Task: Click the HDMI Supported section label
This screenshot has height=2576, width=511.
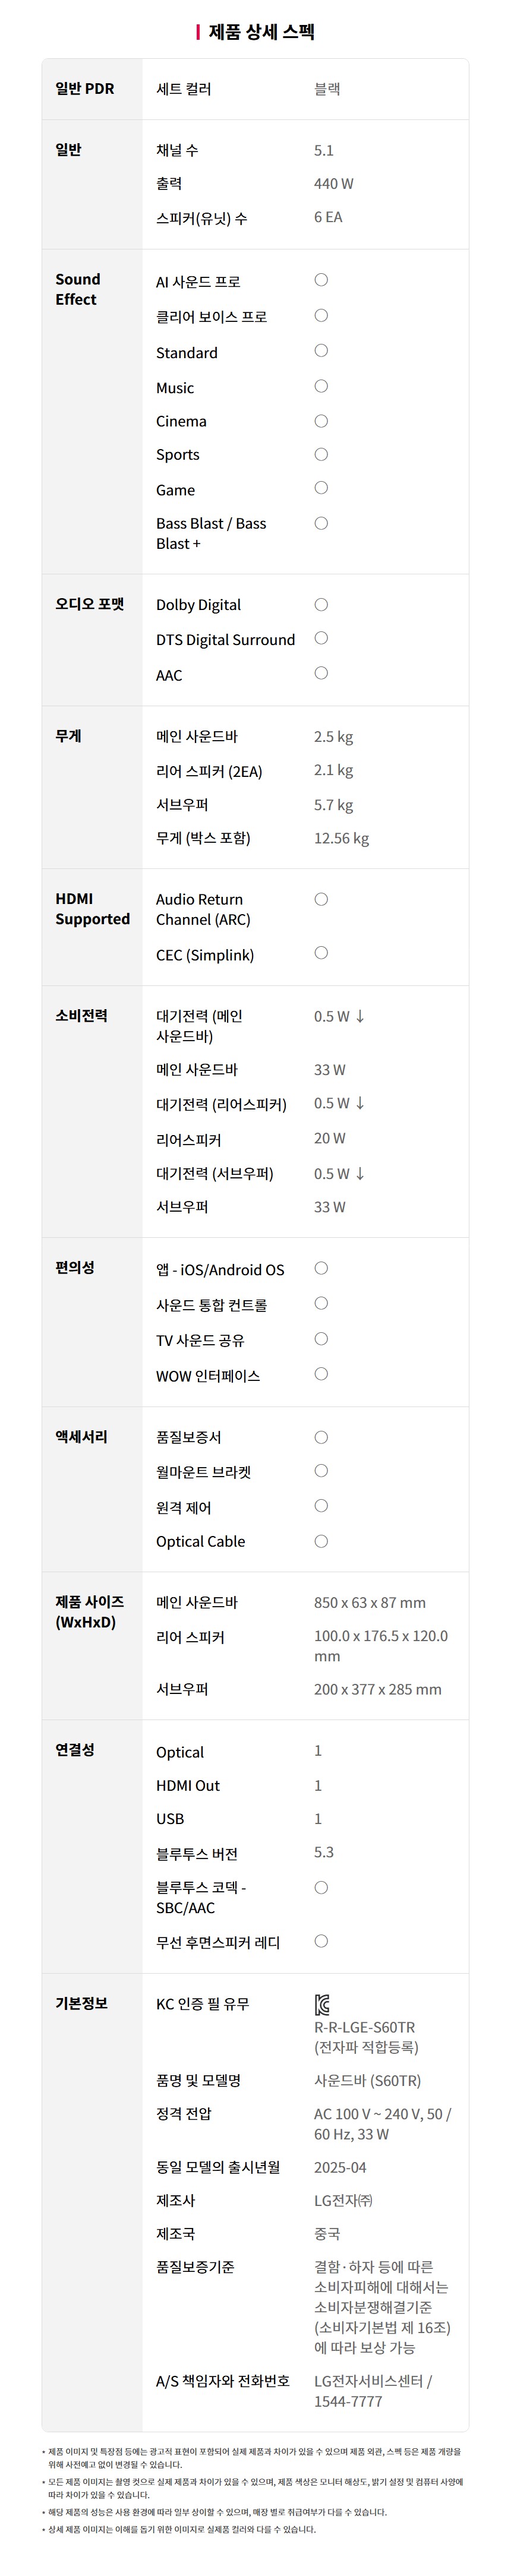Action: [92, 909]
